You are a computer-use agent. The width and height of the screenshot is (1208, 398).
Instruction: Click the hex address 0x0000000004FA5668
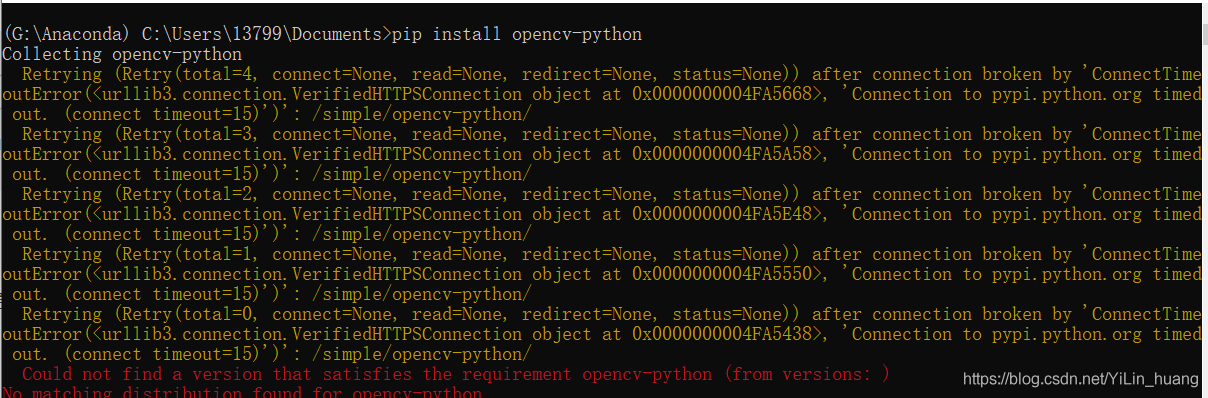[x=722, y=94]
